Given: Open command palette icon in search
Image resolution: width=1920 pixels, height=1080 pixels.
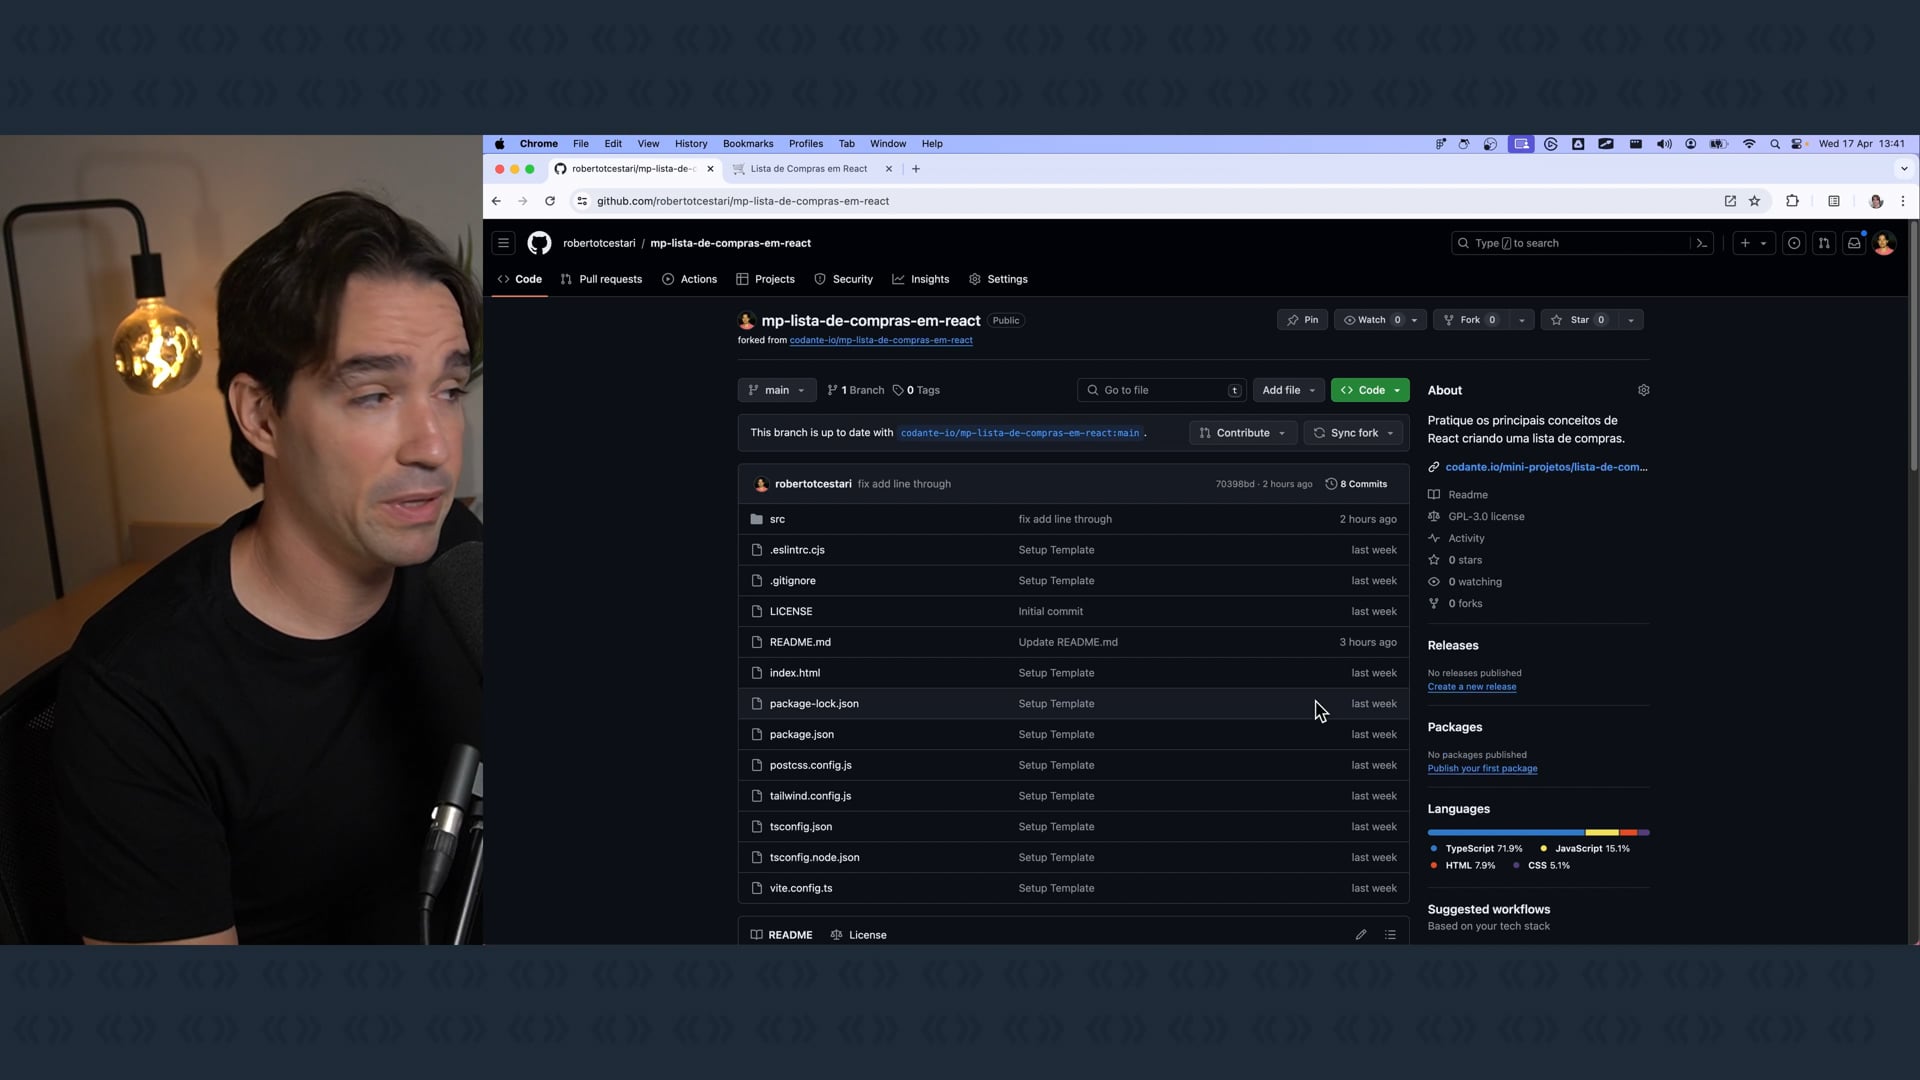Looking at the screenshot, I should (x=1701, y=243).
